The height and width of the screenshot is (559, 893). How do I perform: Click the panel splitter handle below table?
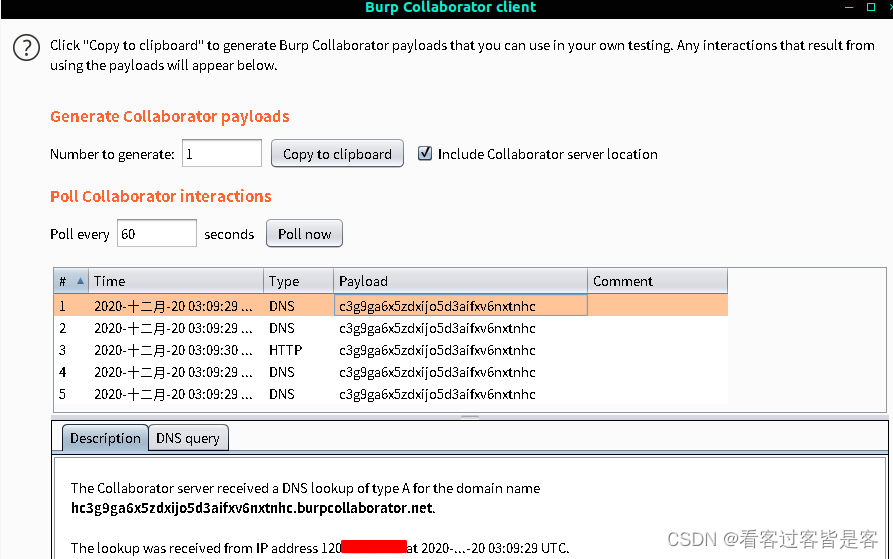[x=470, y=417]
